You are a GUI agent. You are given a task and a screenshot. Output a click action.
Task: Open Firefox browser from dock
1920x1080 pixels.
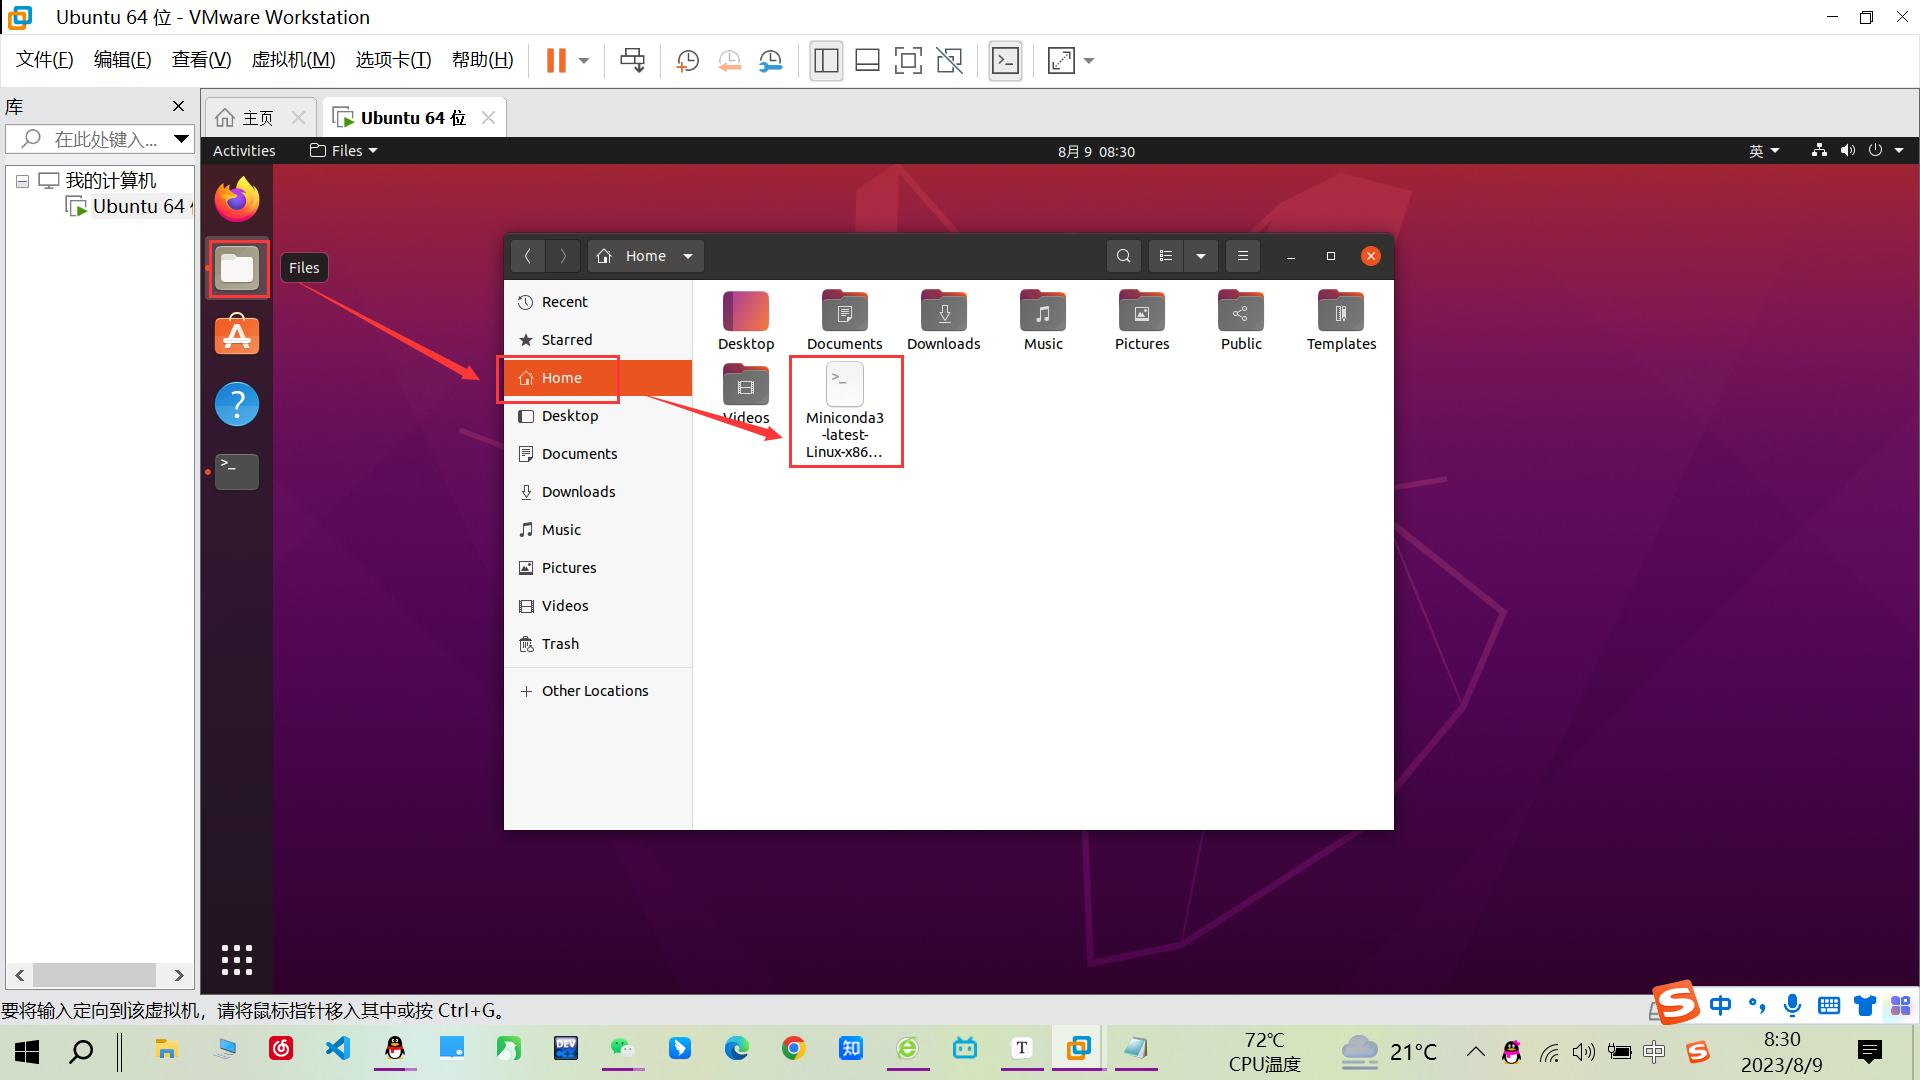pyautogui.click(x=237, y=200)
